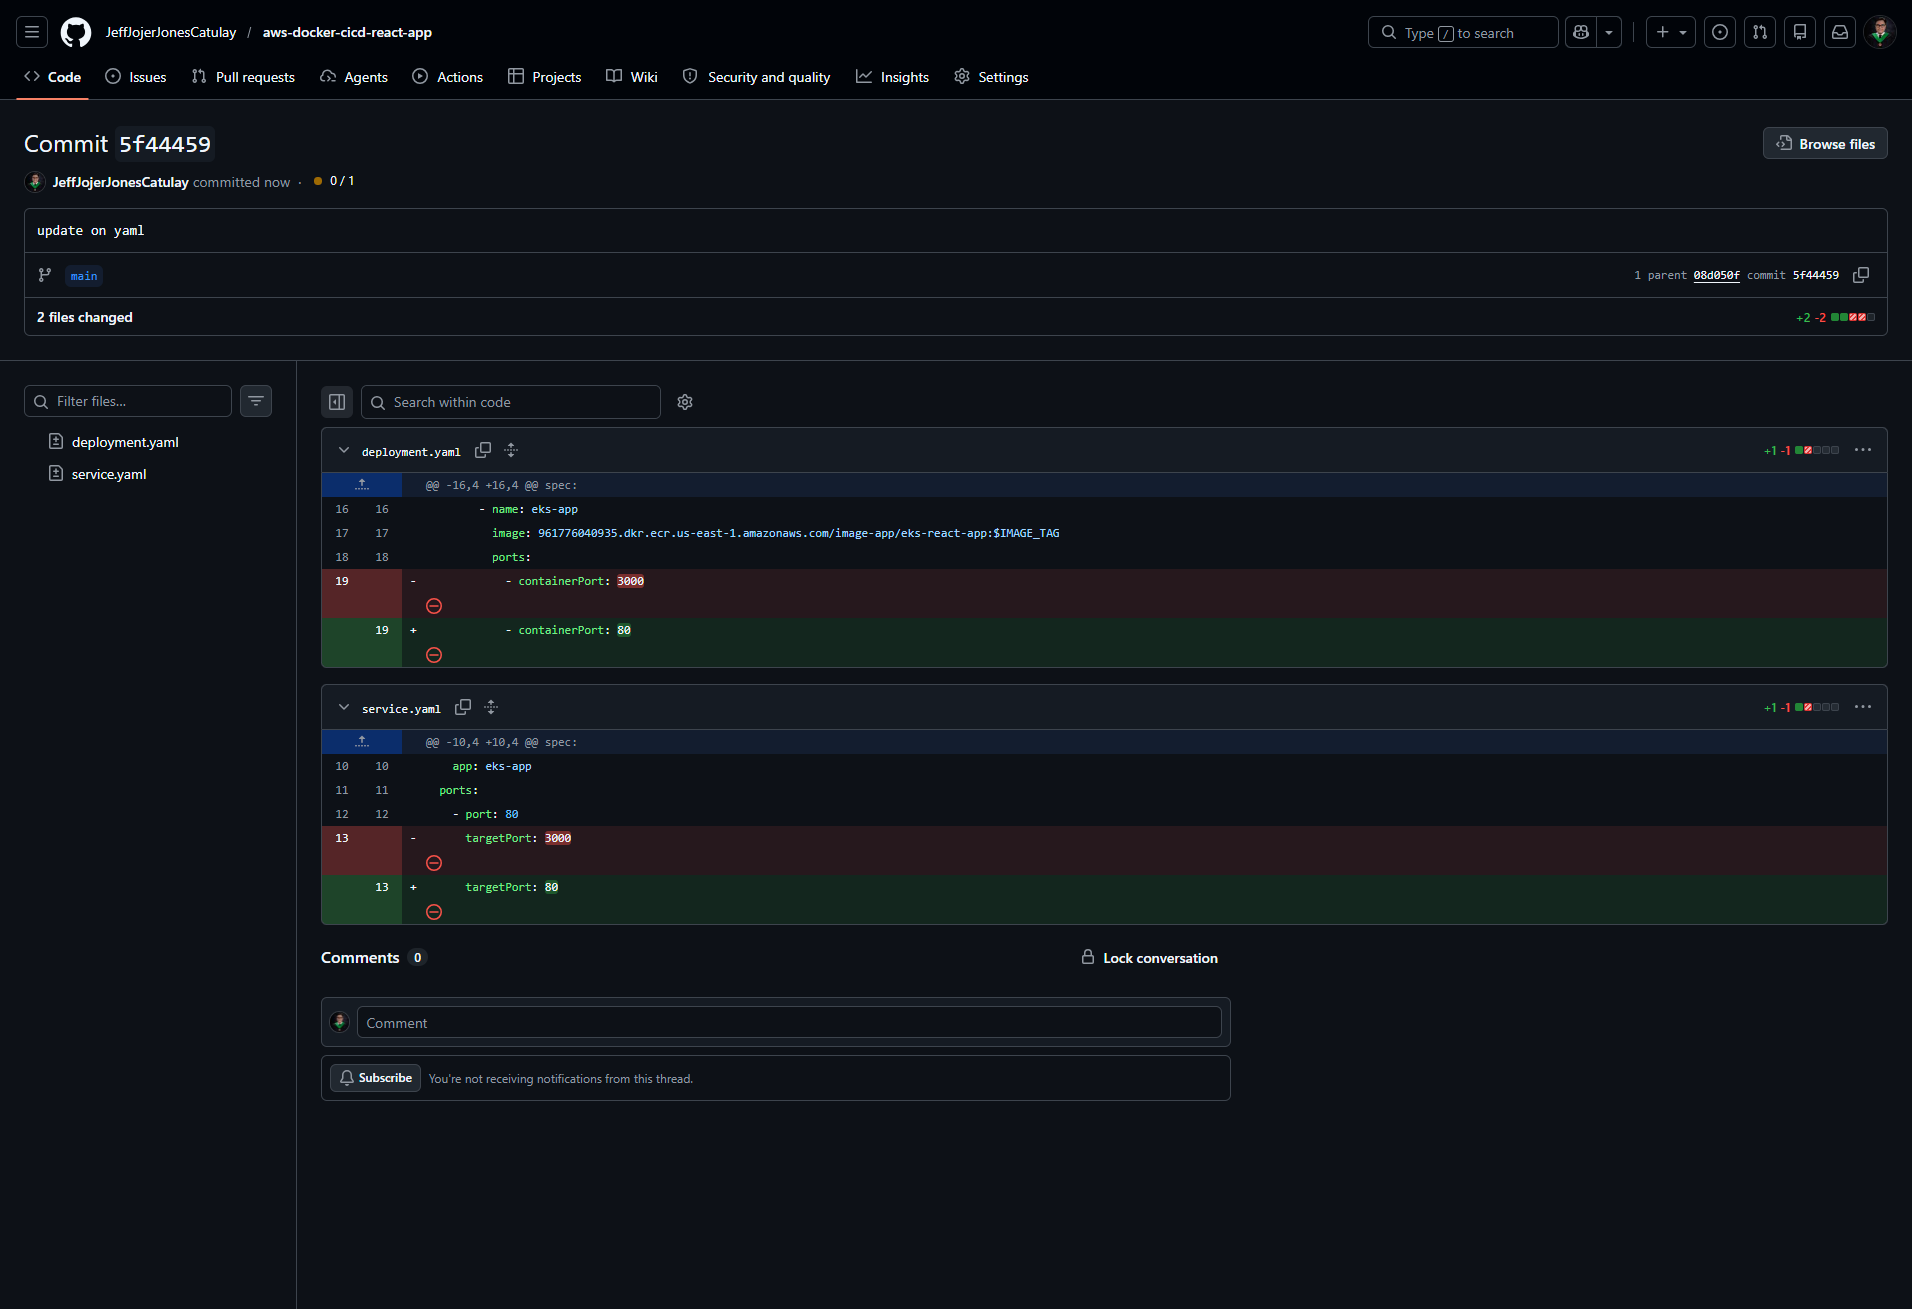Viewport: 1912px width, 1309px height.
Task: Click the Subscribe button
Action: 375,1078
